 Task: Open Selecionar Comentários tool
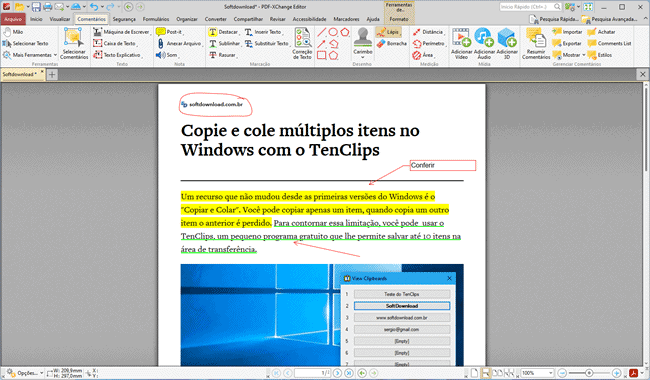[74, 44]
